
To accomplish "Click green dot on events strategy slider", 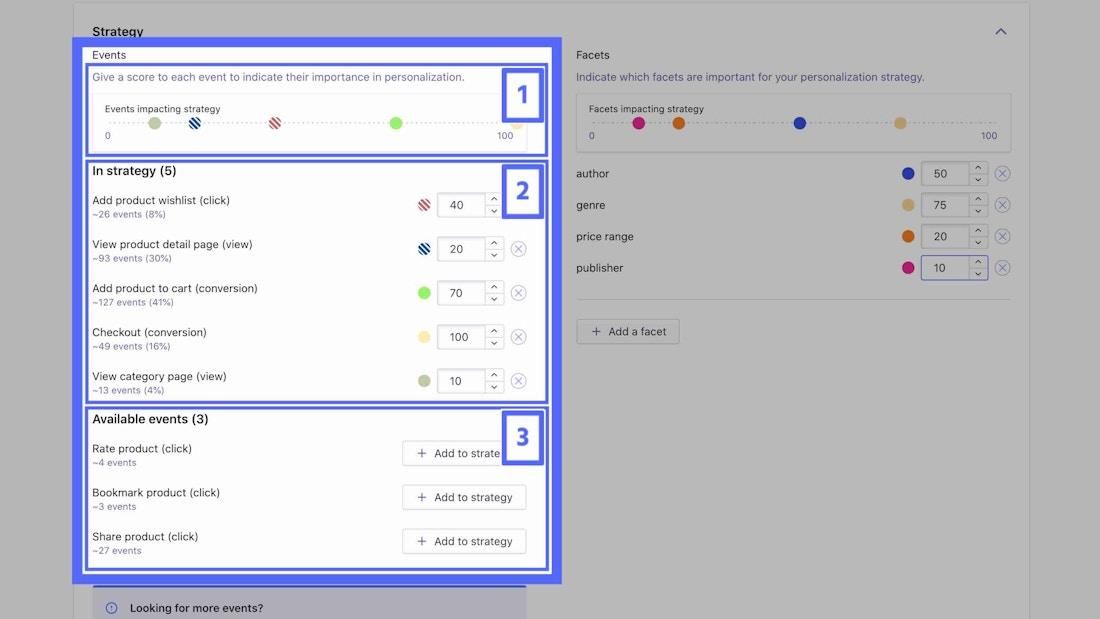I will (396, 124).
